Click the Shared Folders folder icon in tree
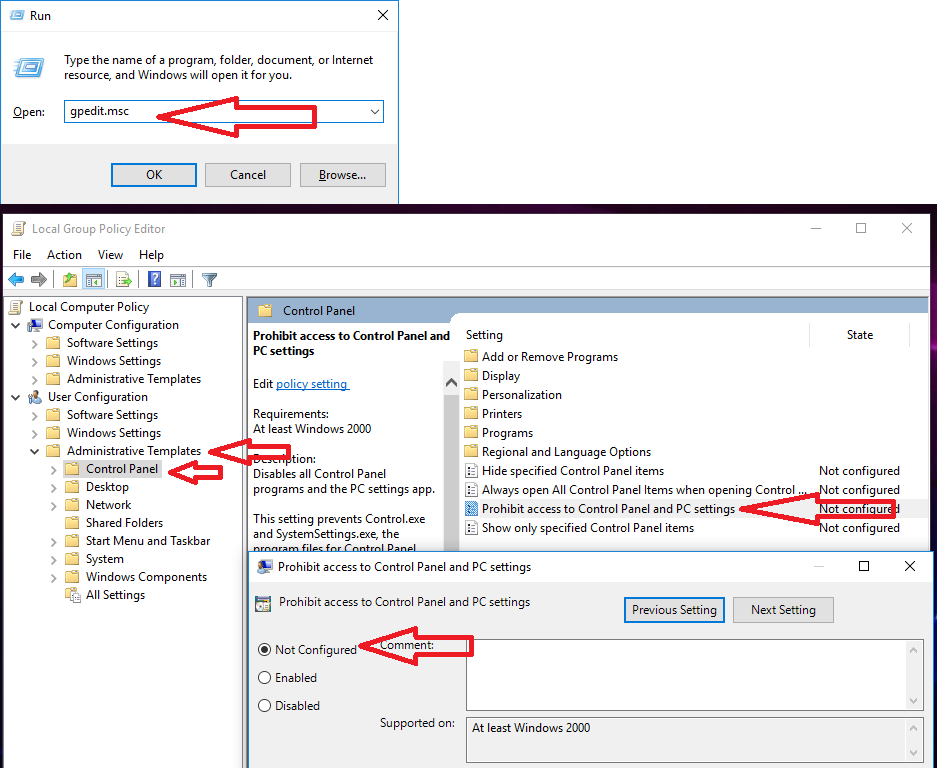Screen dimensions: 938x768 tap(72, 523)
